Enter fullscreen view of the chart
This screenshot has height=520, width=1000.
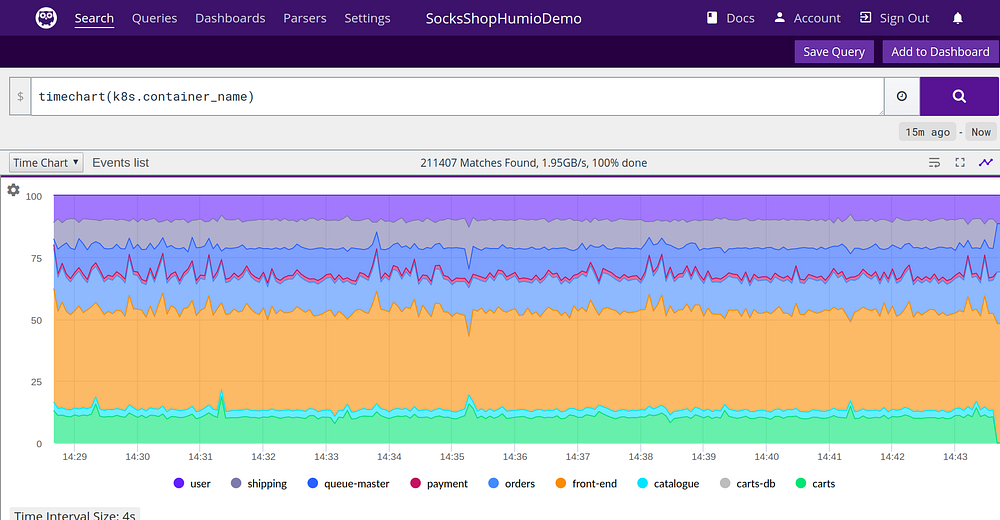960,162
